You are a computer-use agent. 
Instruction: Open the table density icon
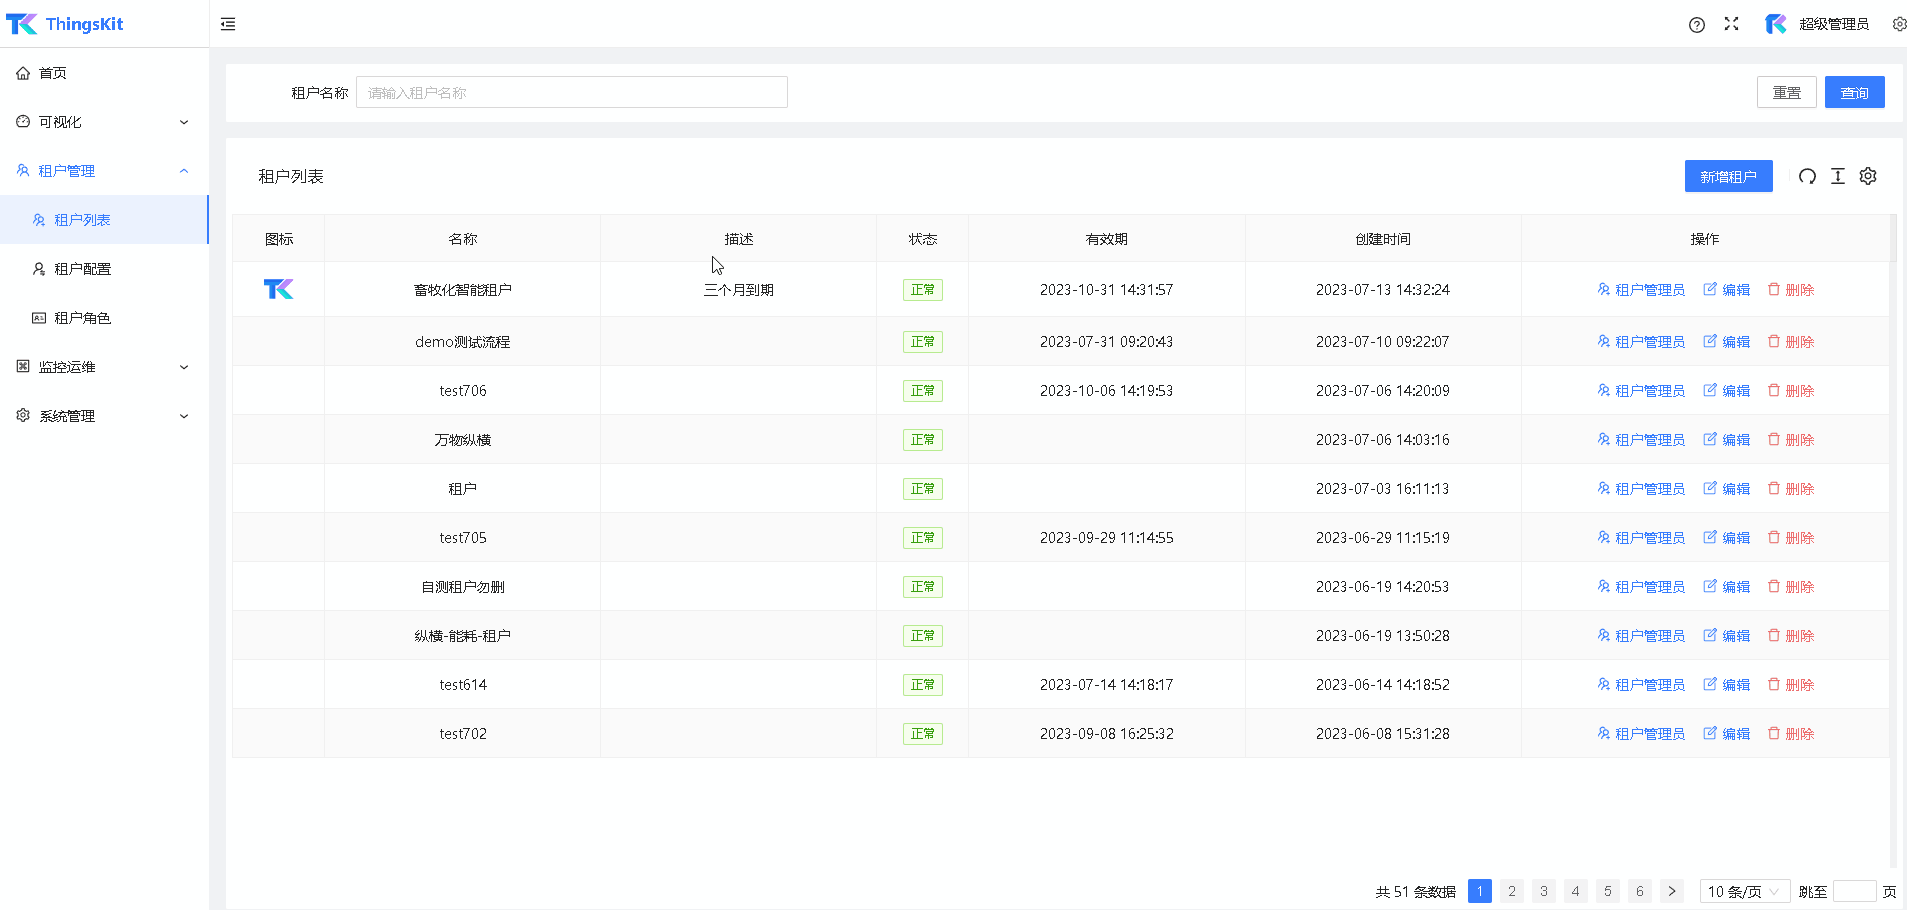(x=1837, y=176)
